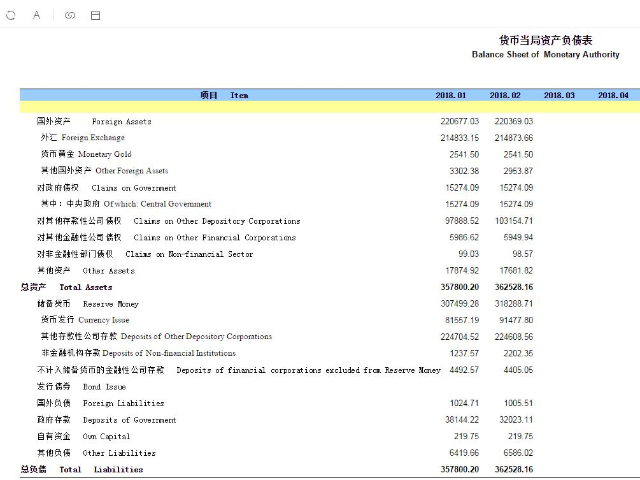Click the 2018.04 column header
This screenshot has width=640, height=480.
[x=613, y=95]
